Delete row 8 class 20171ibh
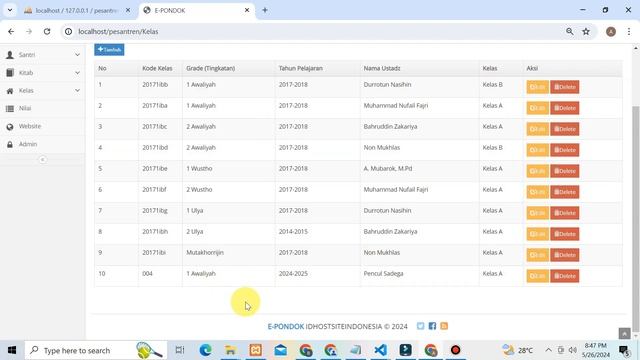 point(564,234)
